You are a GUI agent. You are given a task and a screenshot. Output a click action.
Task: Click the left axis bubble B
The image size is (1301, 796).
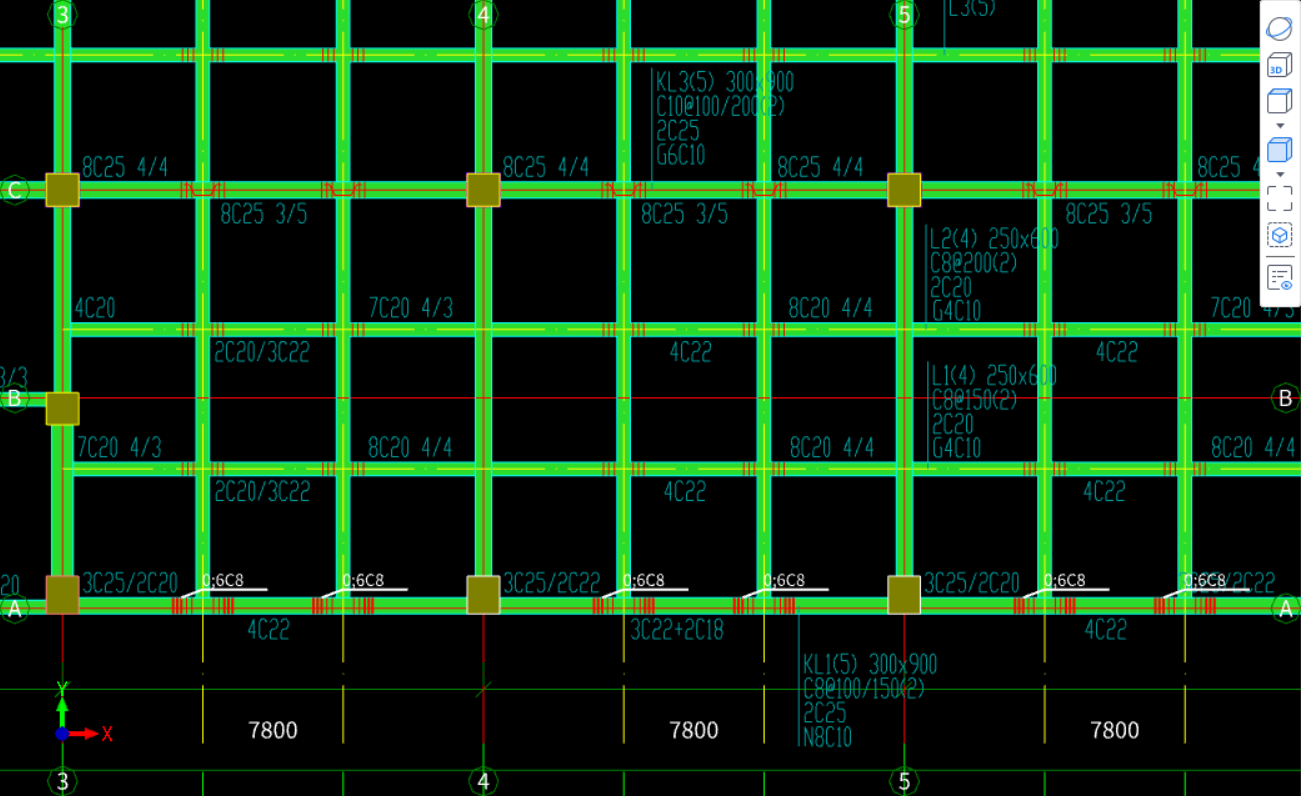pyautogui.click(x=14, y=398)
